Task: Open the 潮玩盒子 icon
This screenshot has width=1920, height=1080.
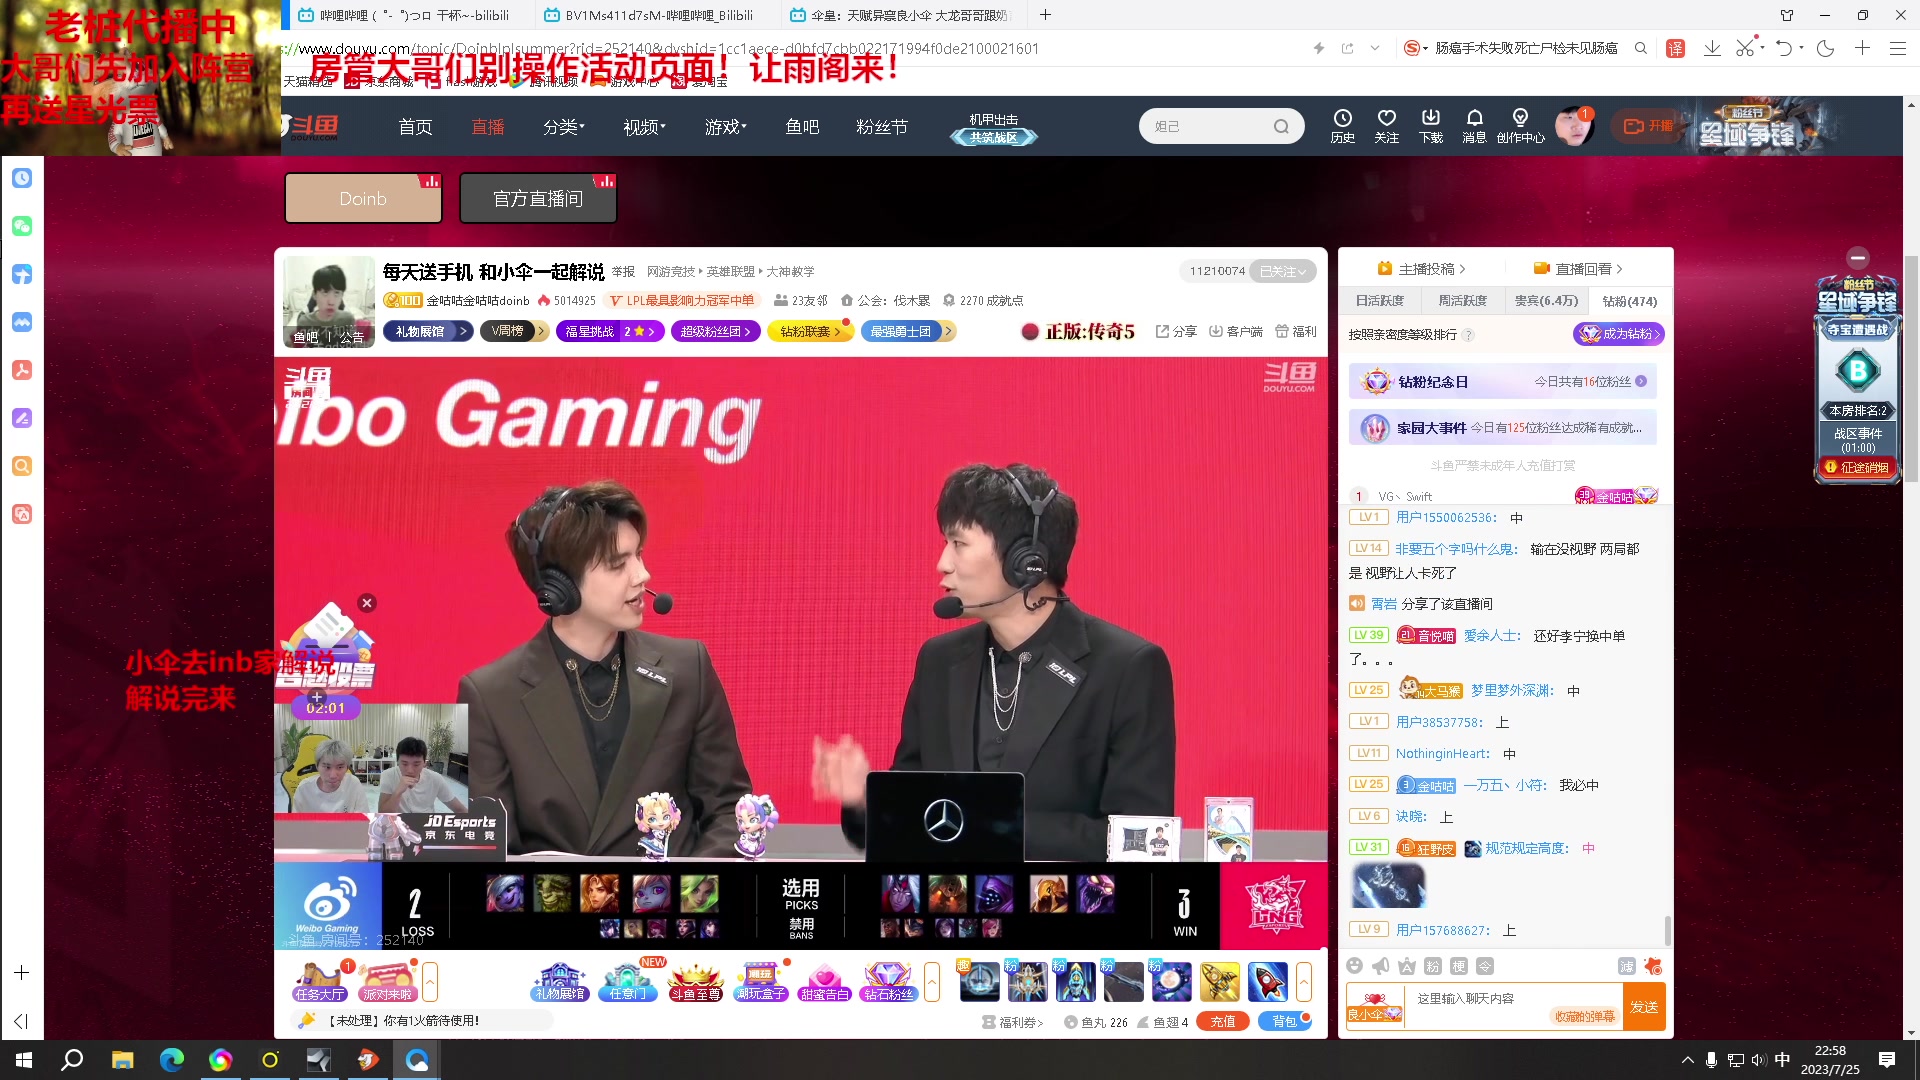Action: click(x=761, y=982)
